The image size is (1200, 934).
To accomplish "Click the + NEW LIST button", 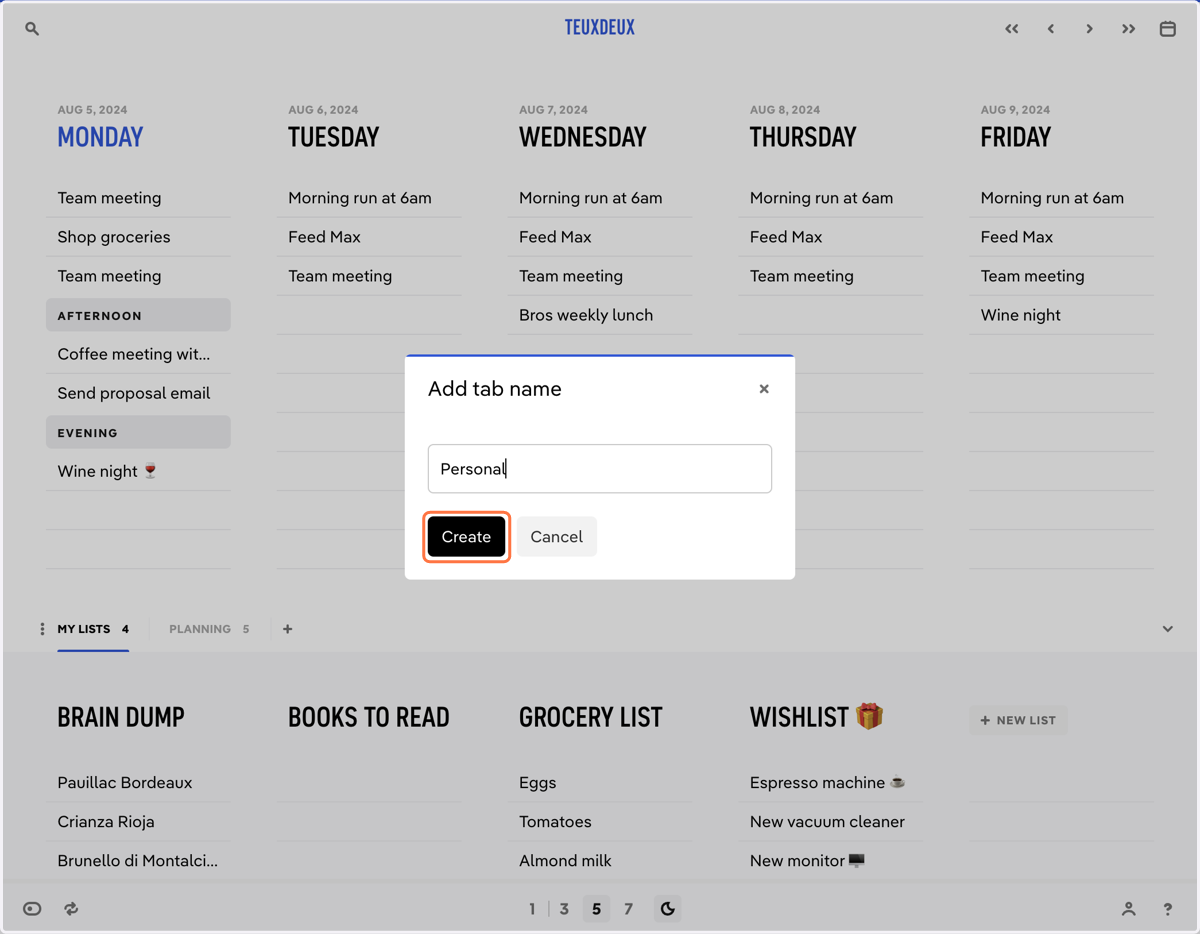I will click(x=1018, y=720).
